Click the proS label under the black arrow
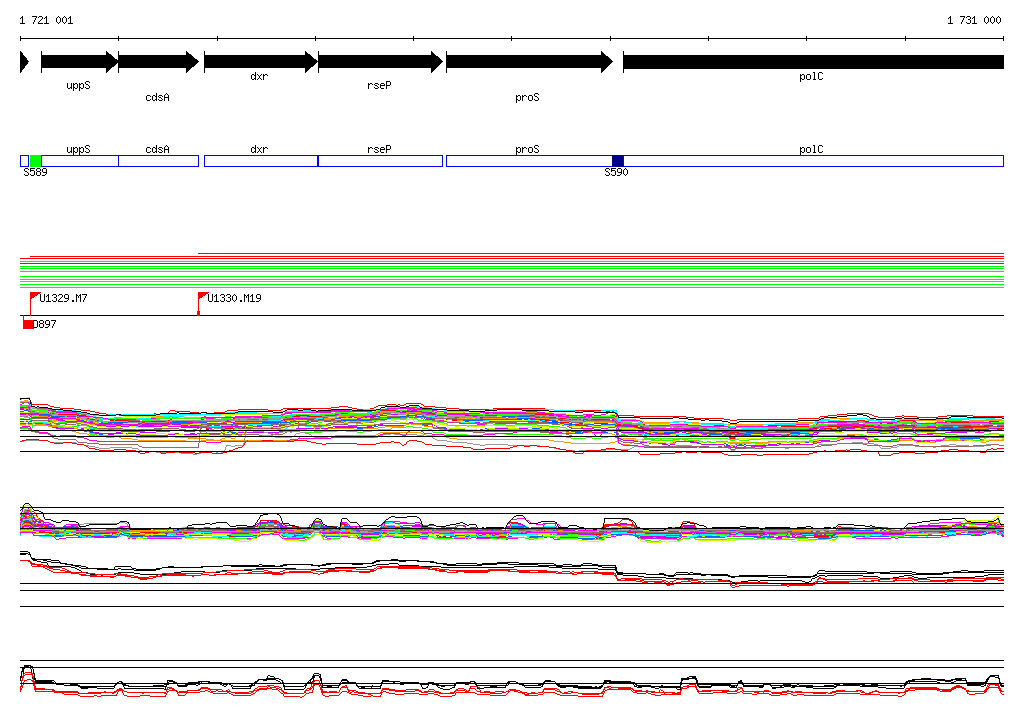This screenshot has width=1024, height=714. pyautogui.click(x=527, y=97)
